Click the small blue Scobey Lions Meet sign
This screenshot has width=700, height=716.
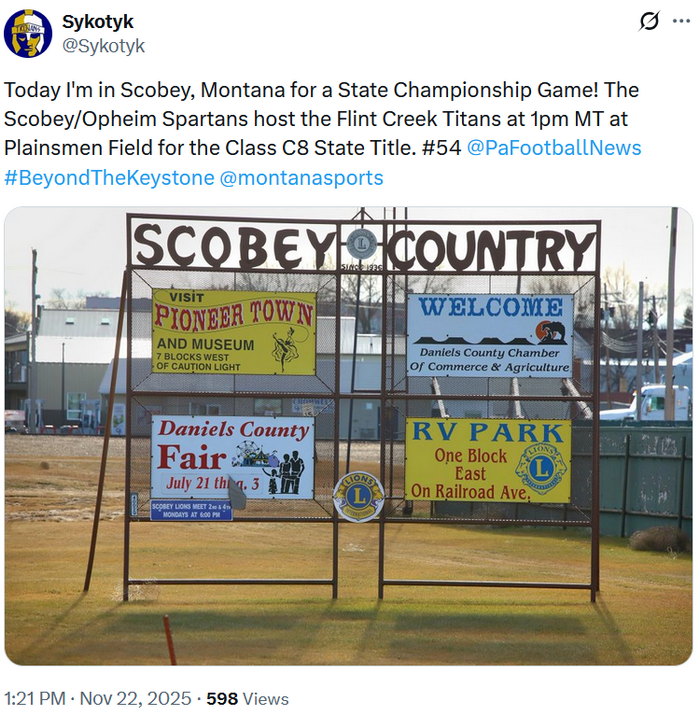click(191, 510)
